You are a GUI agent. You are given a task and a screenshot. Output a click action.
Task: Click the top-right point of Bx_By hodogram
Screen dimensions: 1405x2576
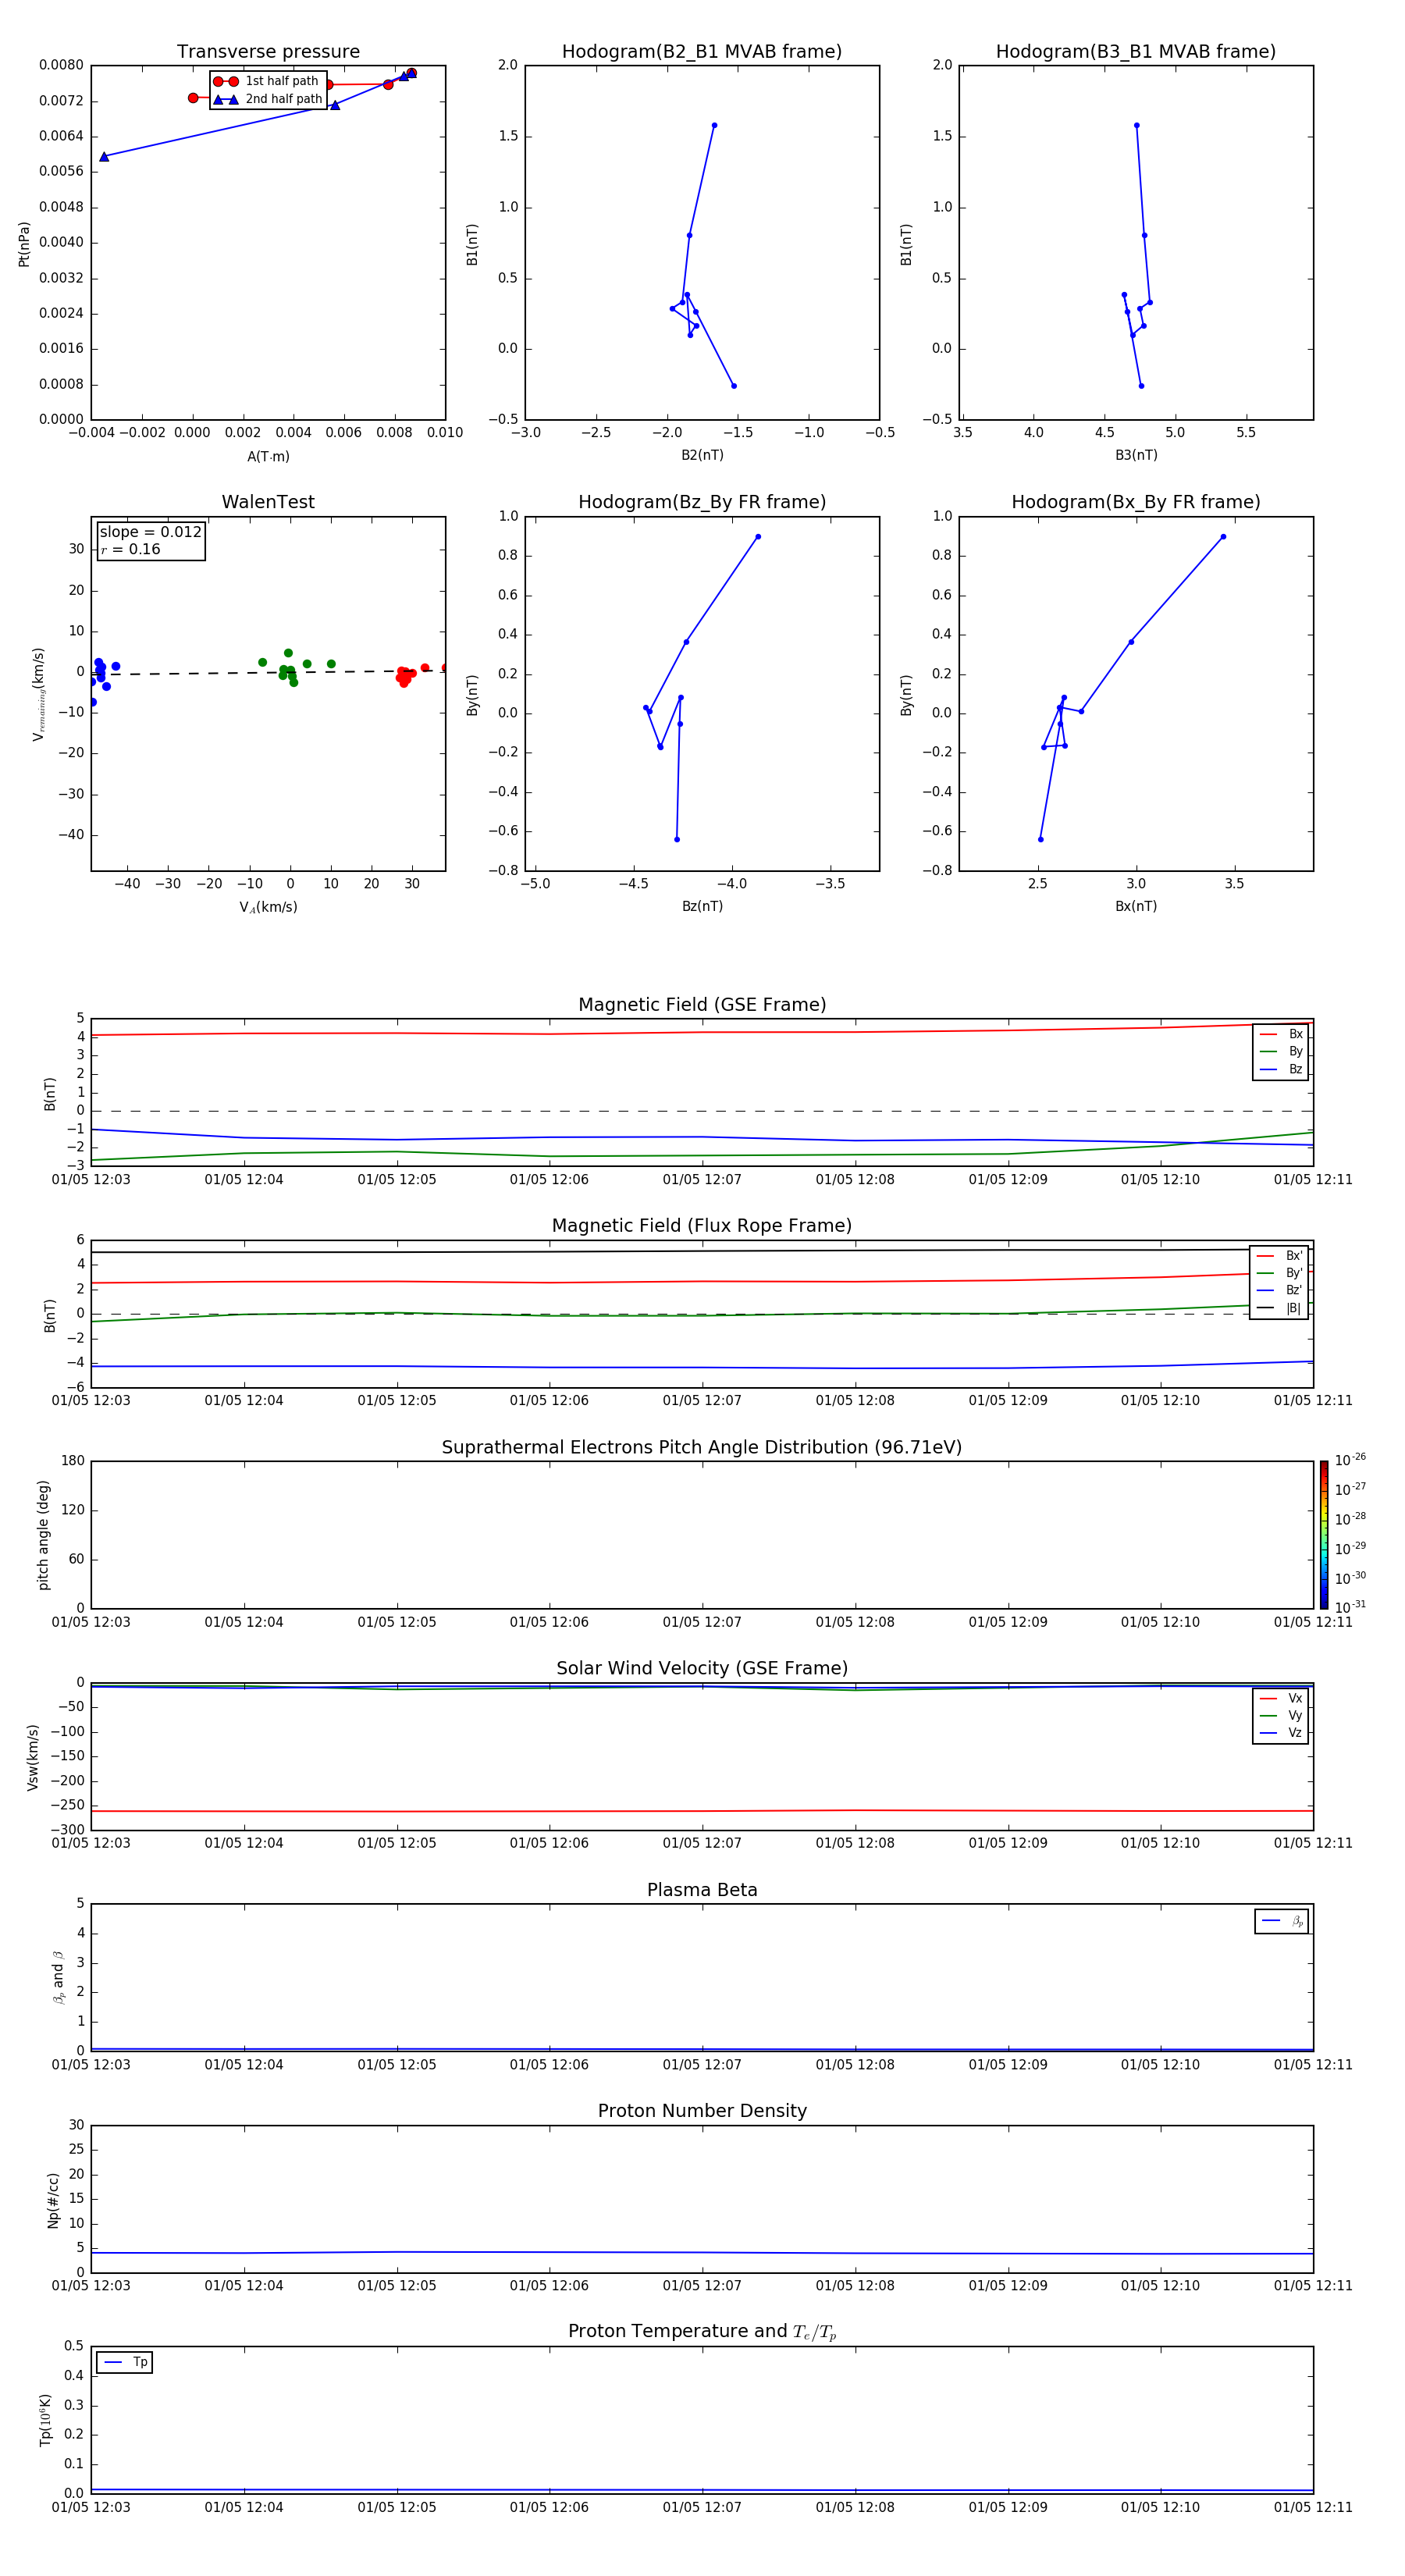1223,537
